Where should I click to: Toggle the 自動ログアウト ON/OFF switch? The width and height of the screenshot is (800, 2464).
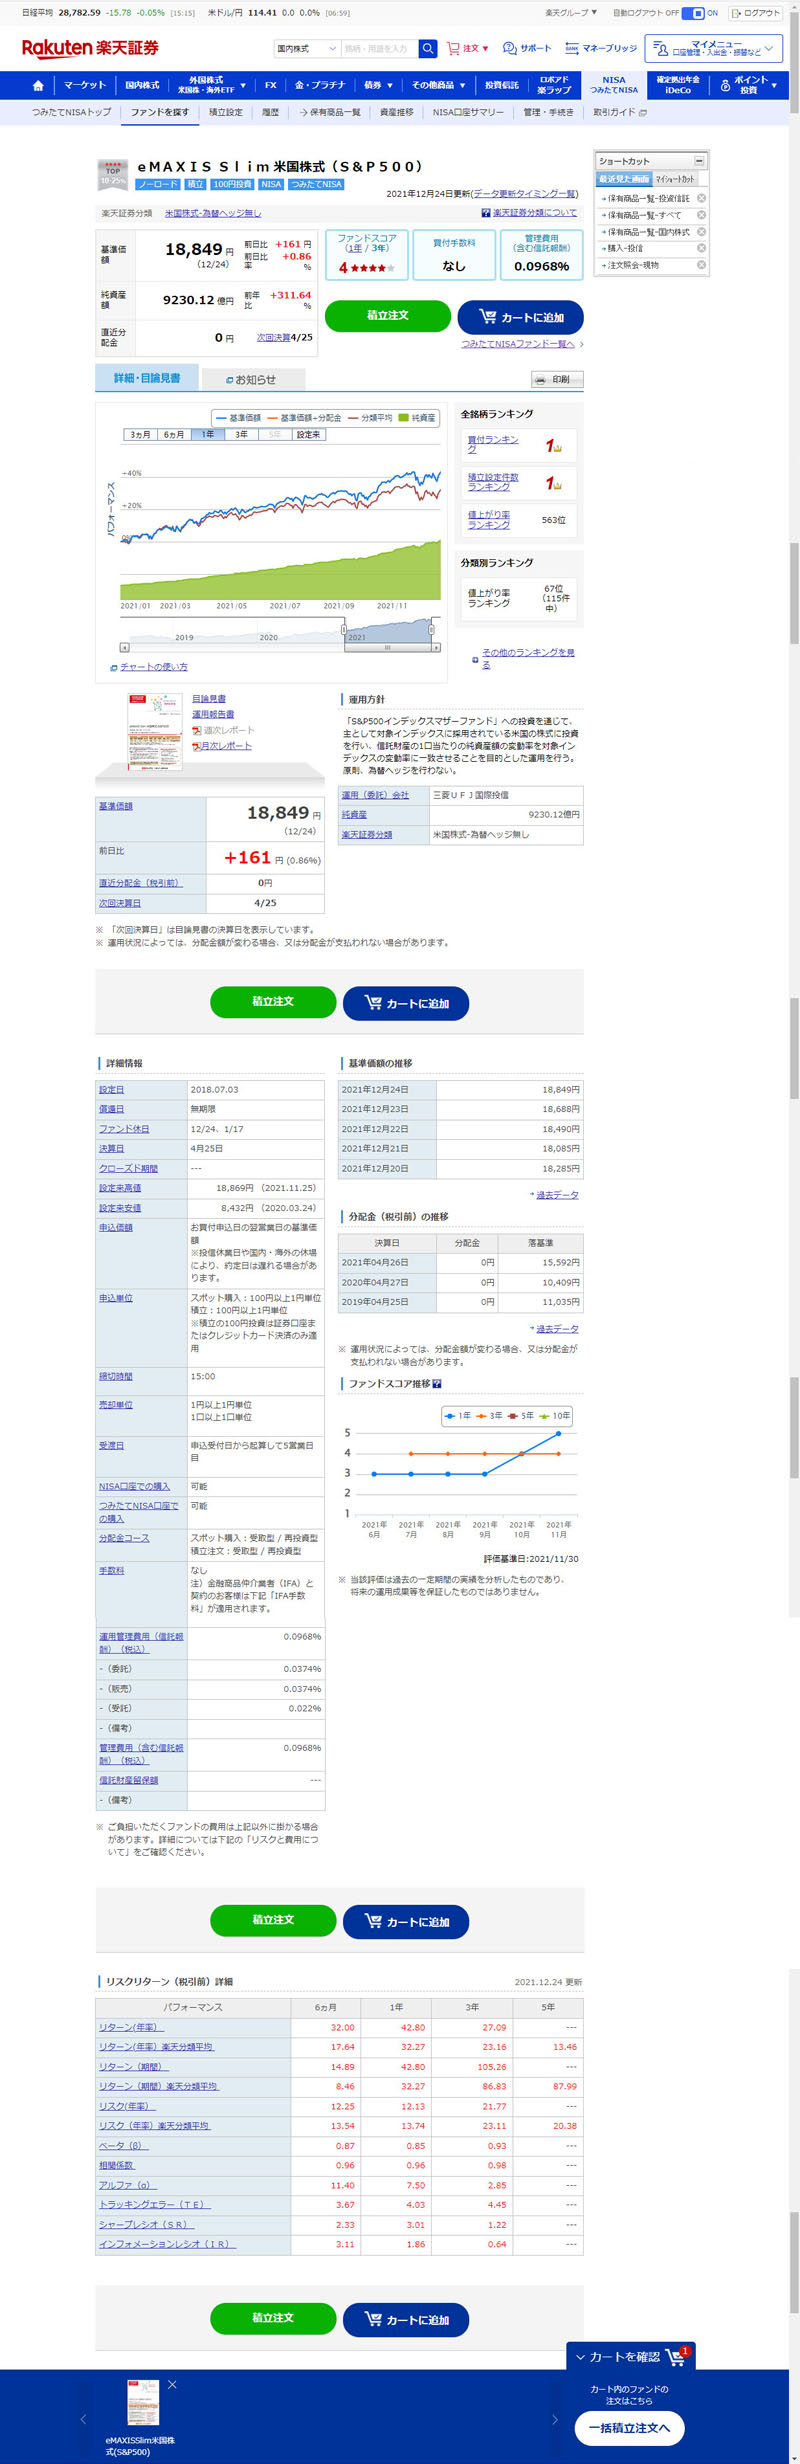click(x=693, y=13)
